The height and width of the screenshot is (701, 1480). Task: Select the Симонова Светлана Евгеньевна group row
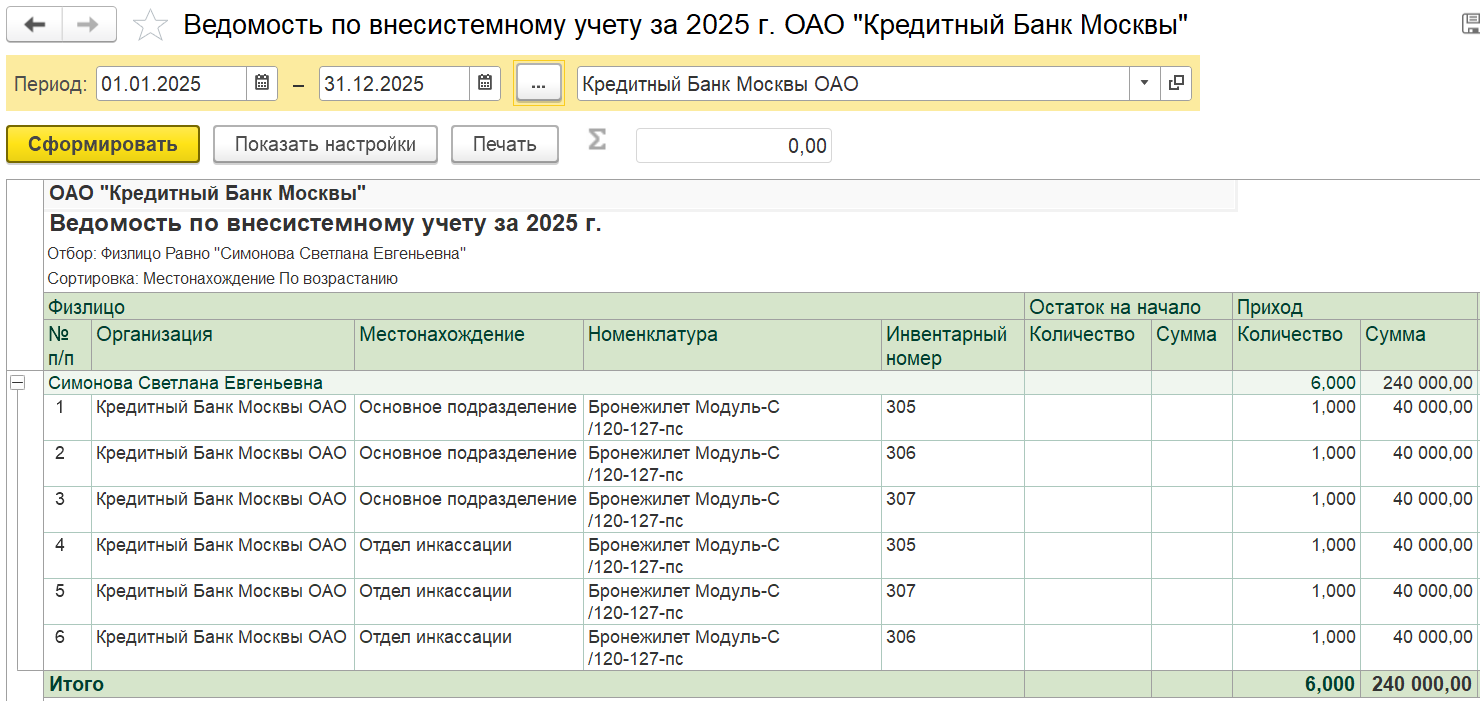(x=186, y=383)
